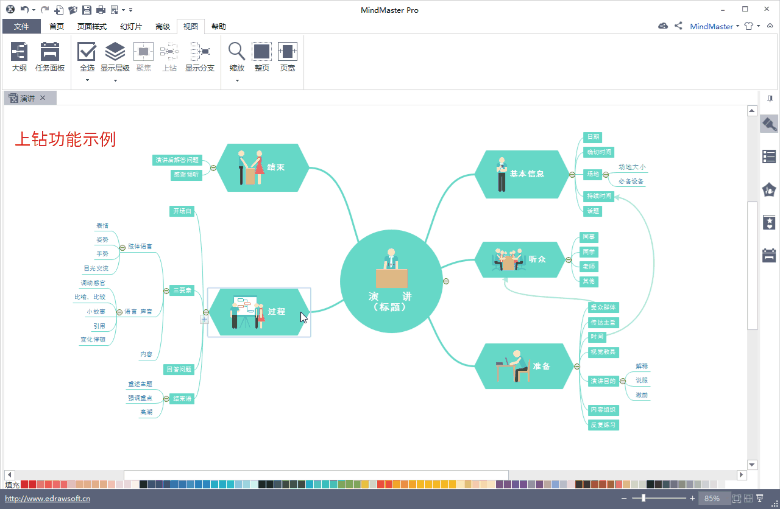Click the 缩放 magnifier icon
This screenshot has height=509, width=780.
tap(236, 51)
